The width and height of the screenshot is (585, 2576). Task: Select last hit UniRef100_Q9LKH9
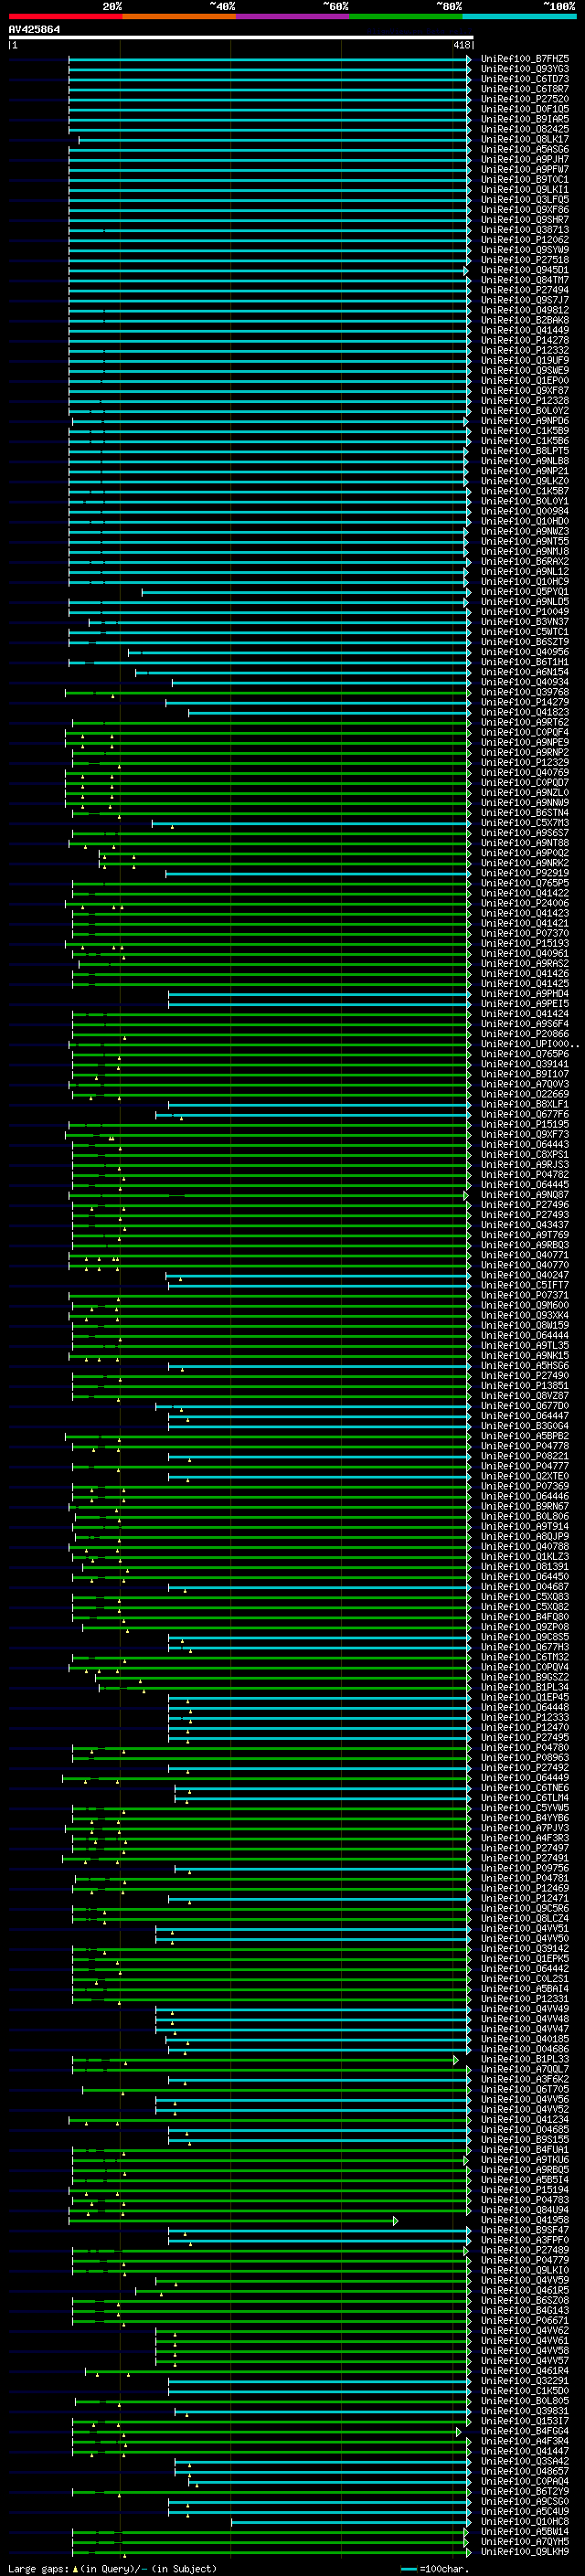[524, 2552]
